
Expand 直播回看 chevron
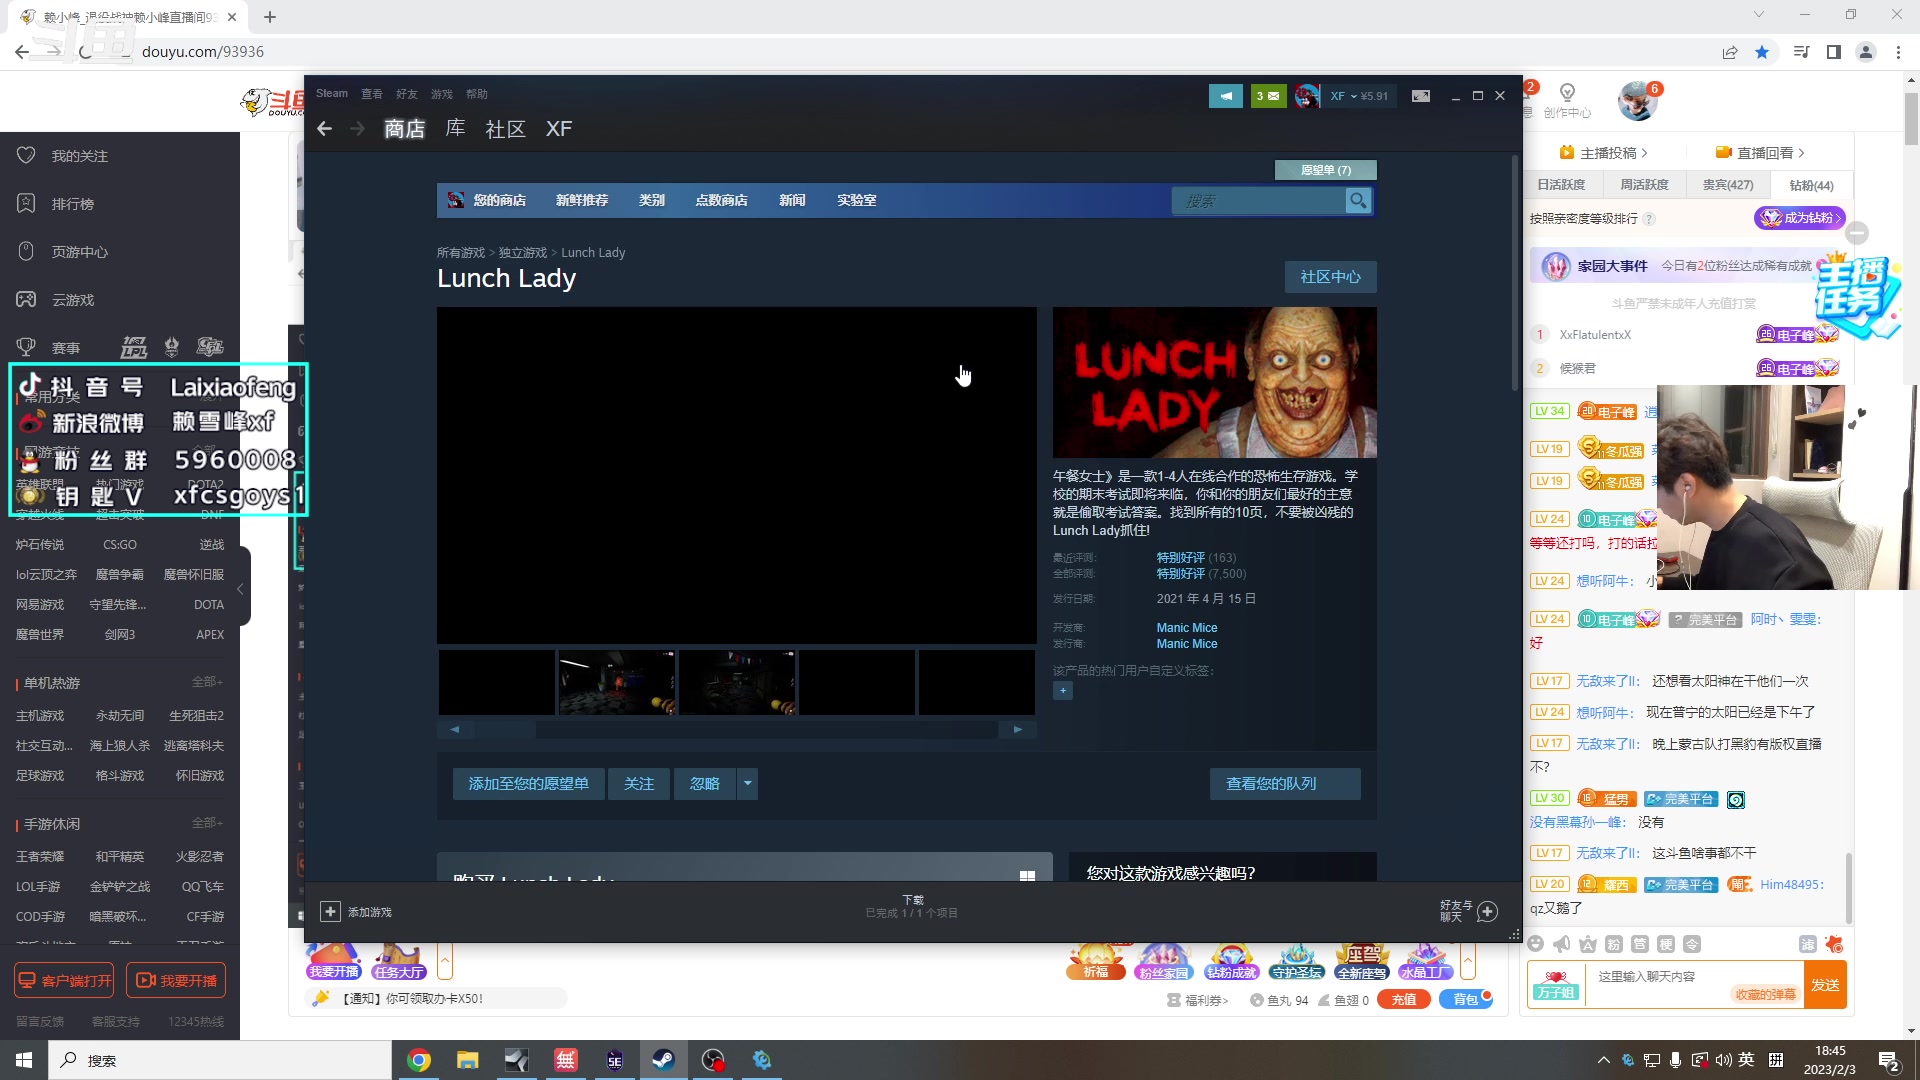pyautogui.click(x=1801, y=153)
